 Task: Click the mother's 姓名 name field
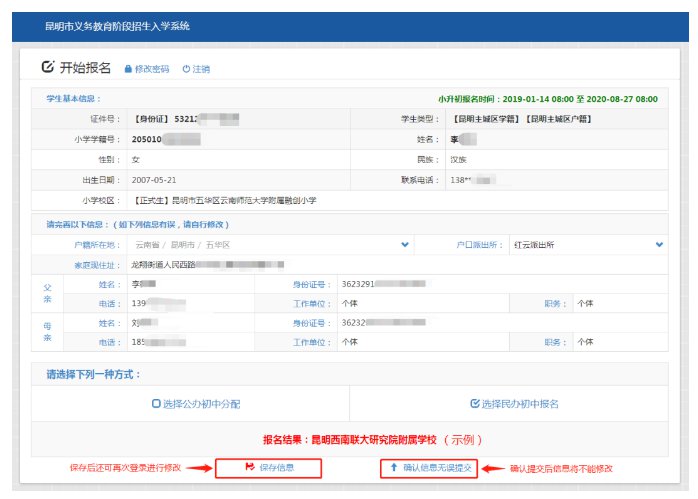coord(200,323)
